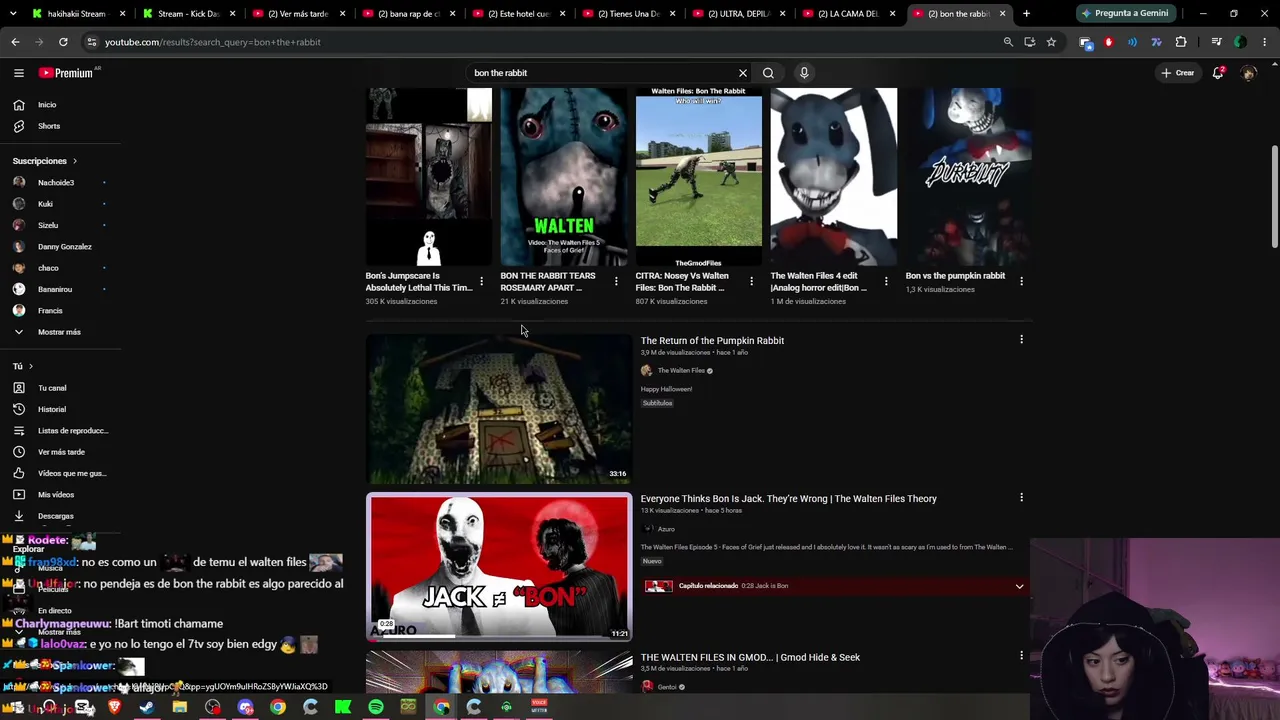The height and width of the screenshot is (720, 1280).
Task: Click the Crear button
Action: click(x=1177, y=73)
